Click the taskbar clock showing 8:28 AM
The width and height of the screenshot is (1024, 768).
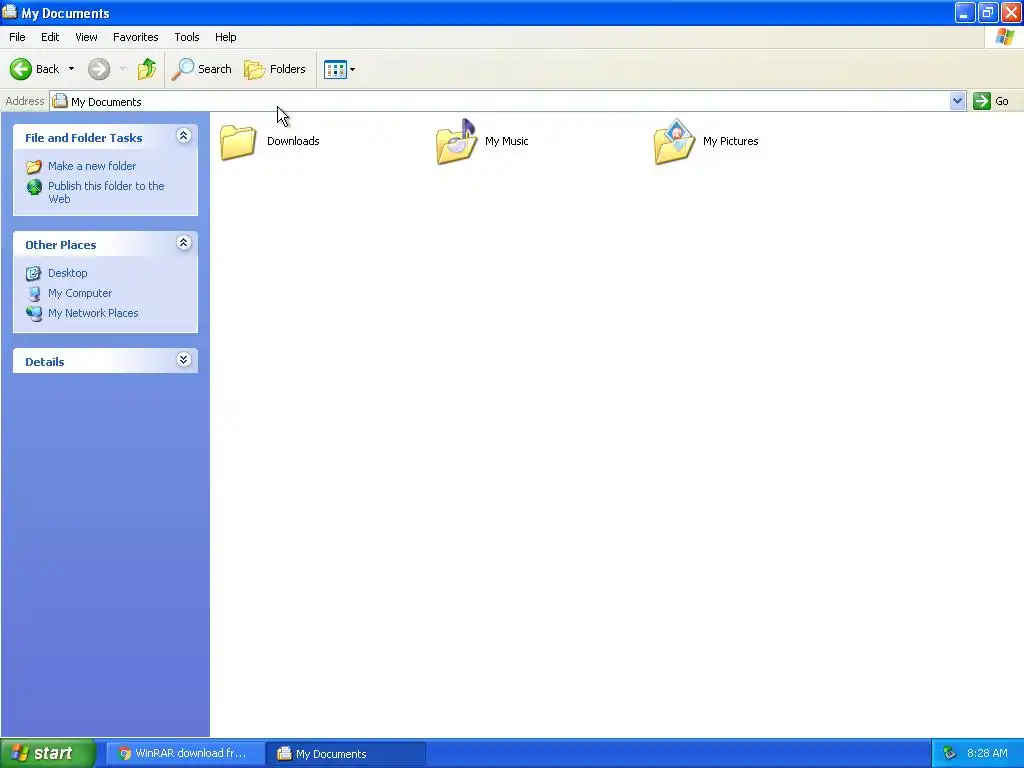coord(987,754)
